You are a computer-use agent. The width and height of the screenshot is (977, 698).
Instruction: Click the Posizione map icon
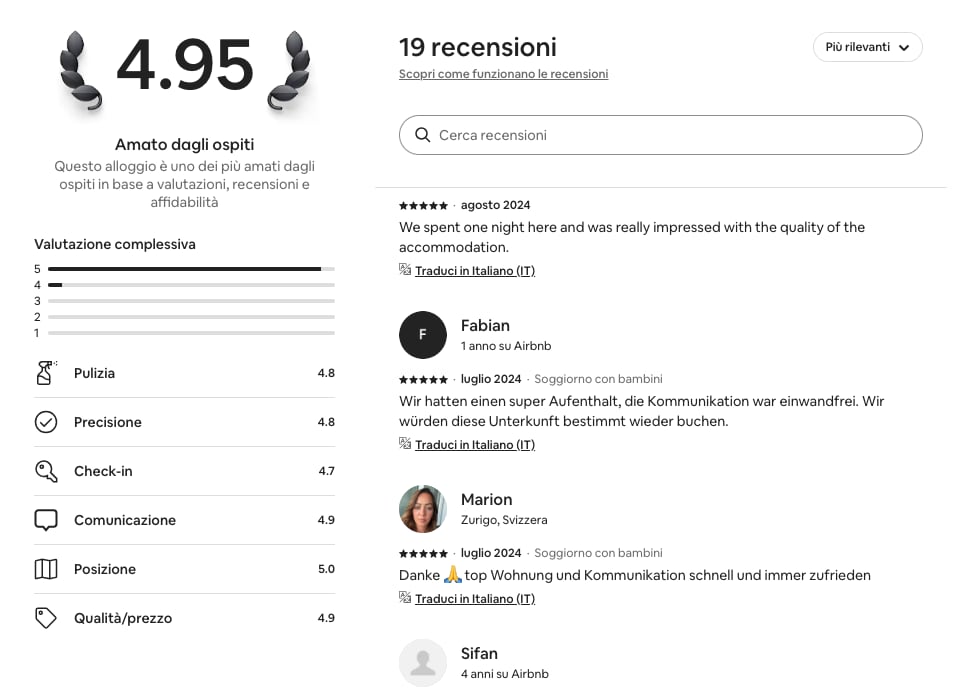(x=45, y=569)
